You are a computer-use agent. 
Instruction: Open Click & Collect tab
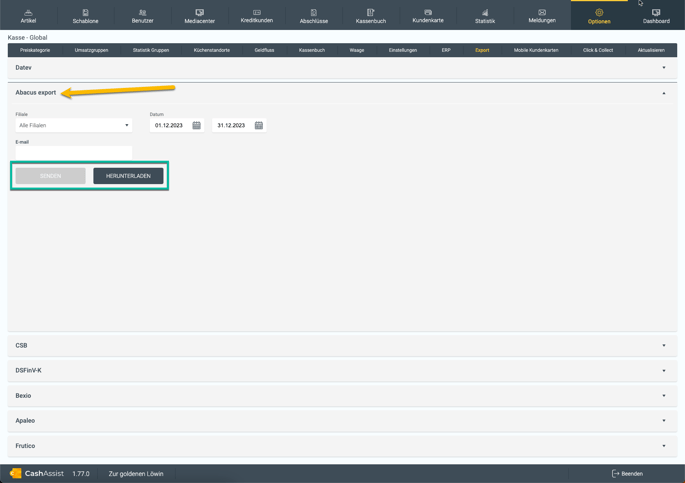[x=598, y=50]
